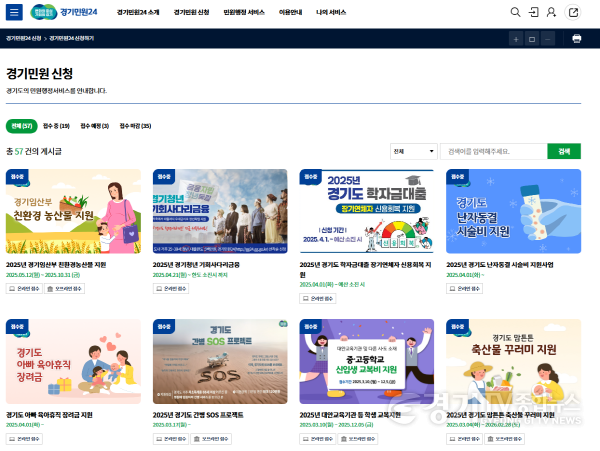Click the print icon
Image resolution: width=600 pixels, height=451 pixels.
(x=577, y=38)
